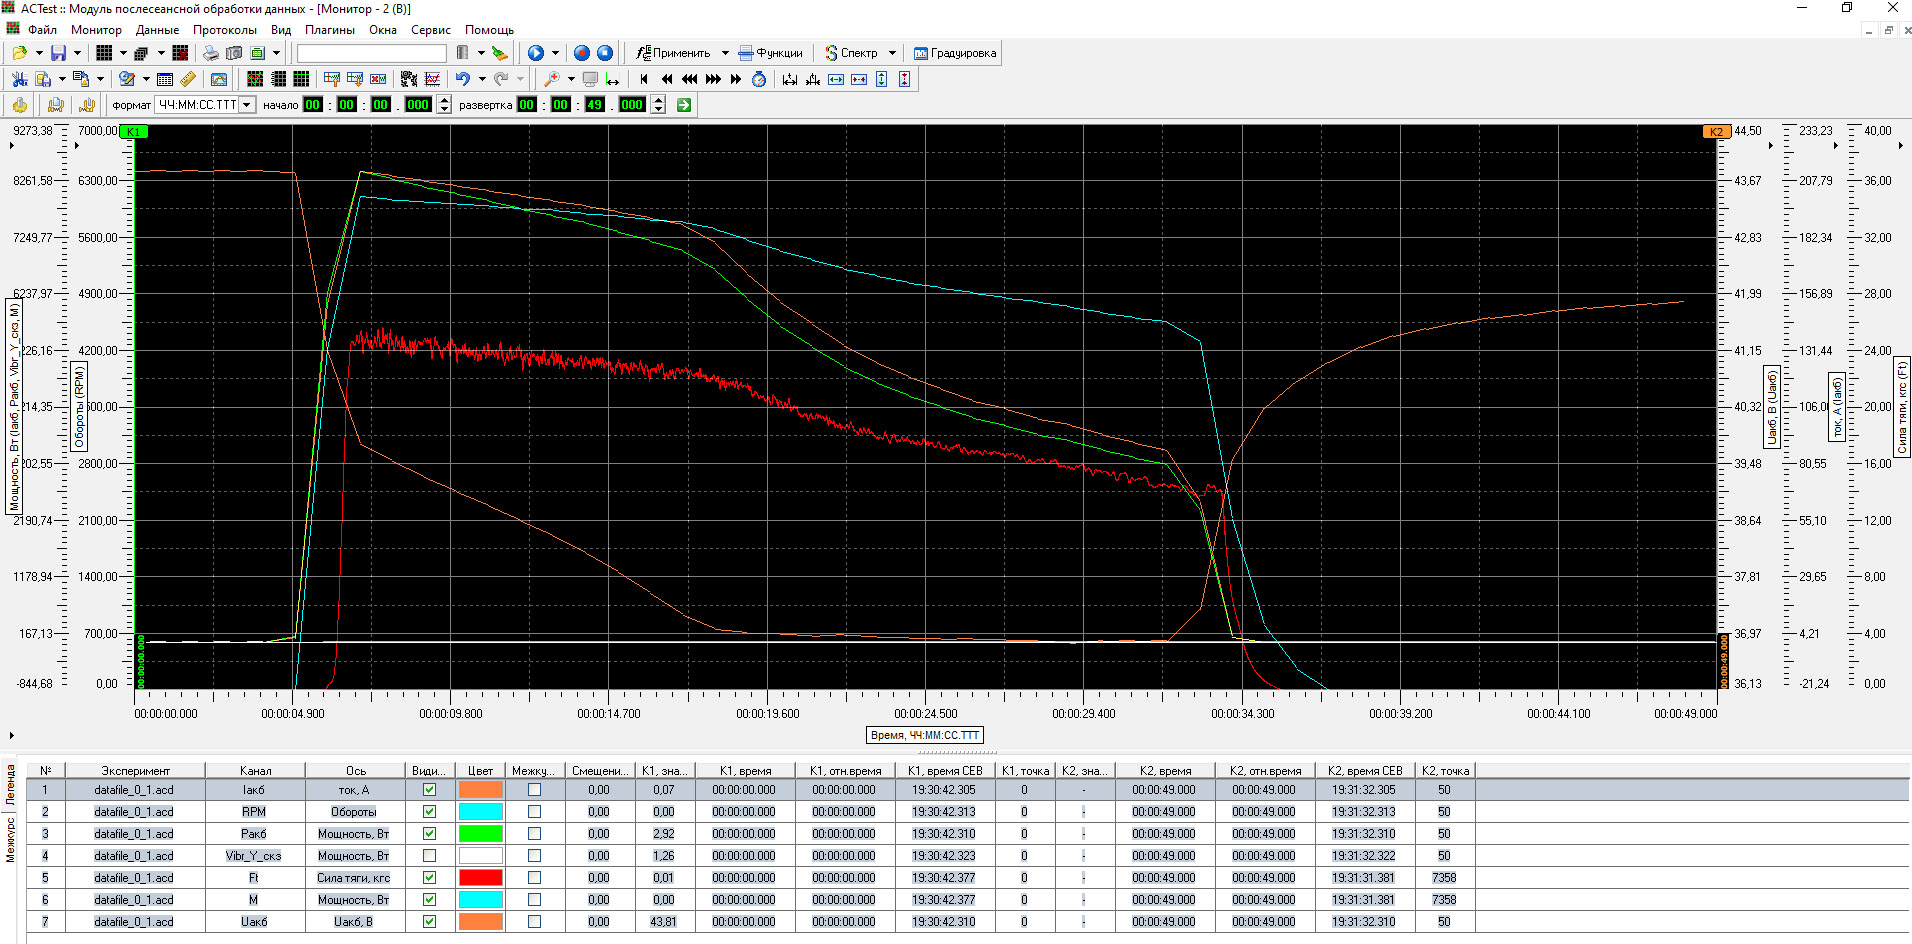This screenshot has height=944, width=1912.
Task: Click the Применить button
Action: point(674,53)
